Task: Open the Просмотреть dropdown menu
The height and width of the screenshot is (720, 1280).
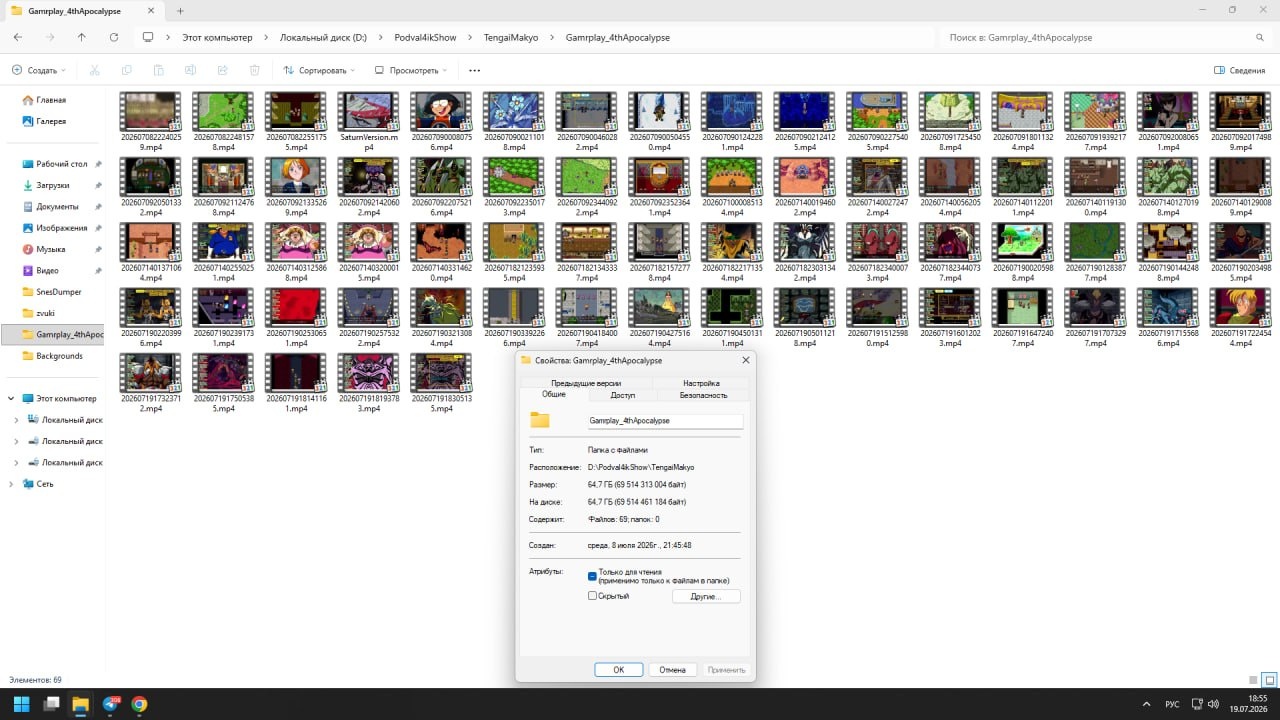Action: coord(411,70)
